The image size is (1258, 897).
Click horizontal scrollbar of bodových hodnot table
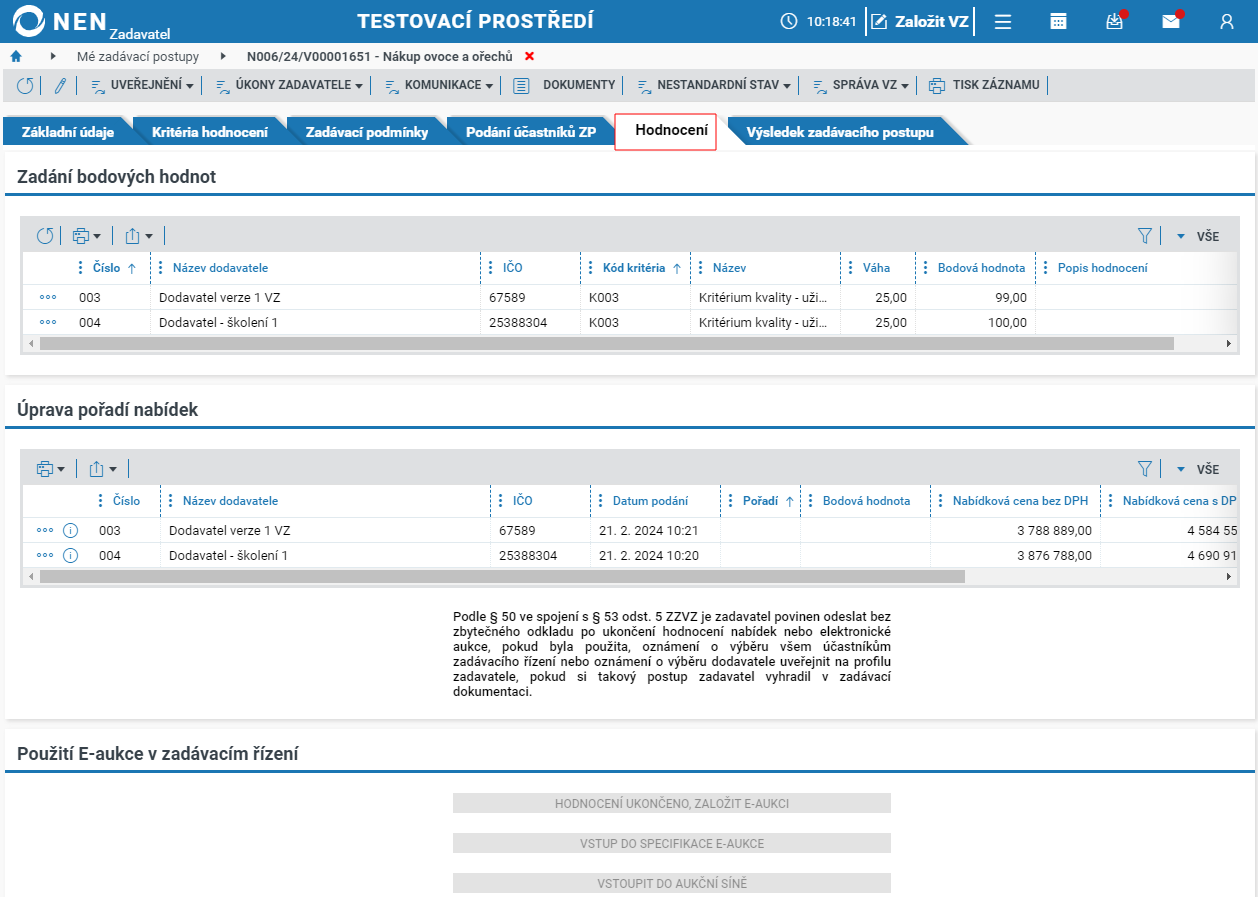[606, 343]
